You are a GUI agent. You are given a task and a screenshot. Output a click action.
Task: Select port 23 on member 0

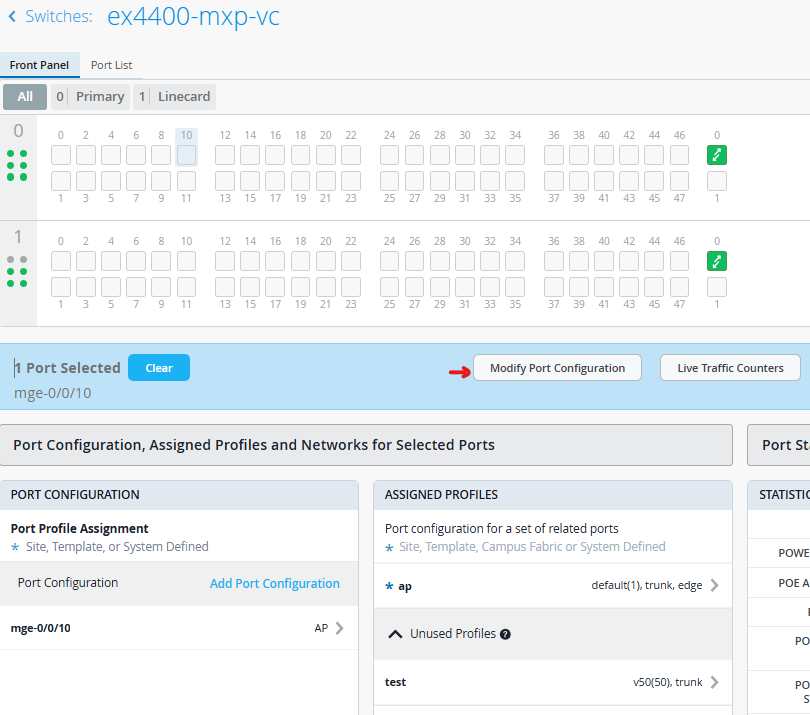351,181
